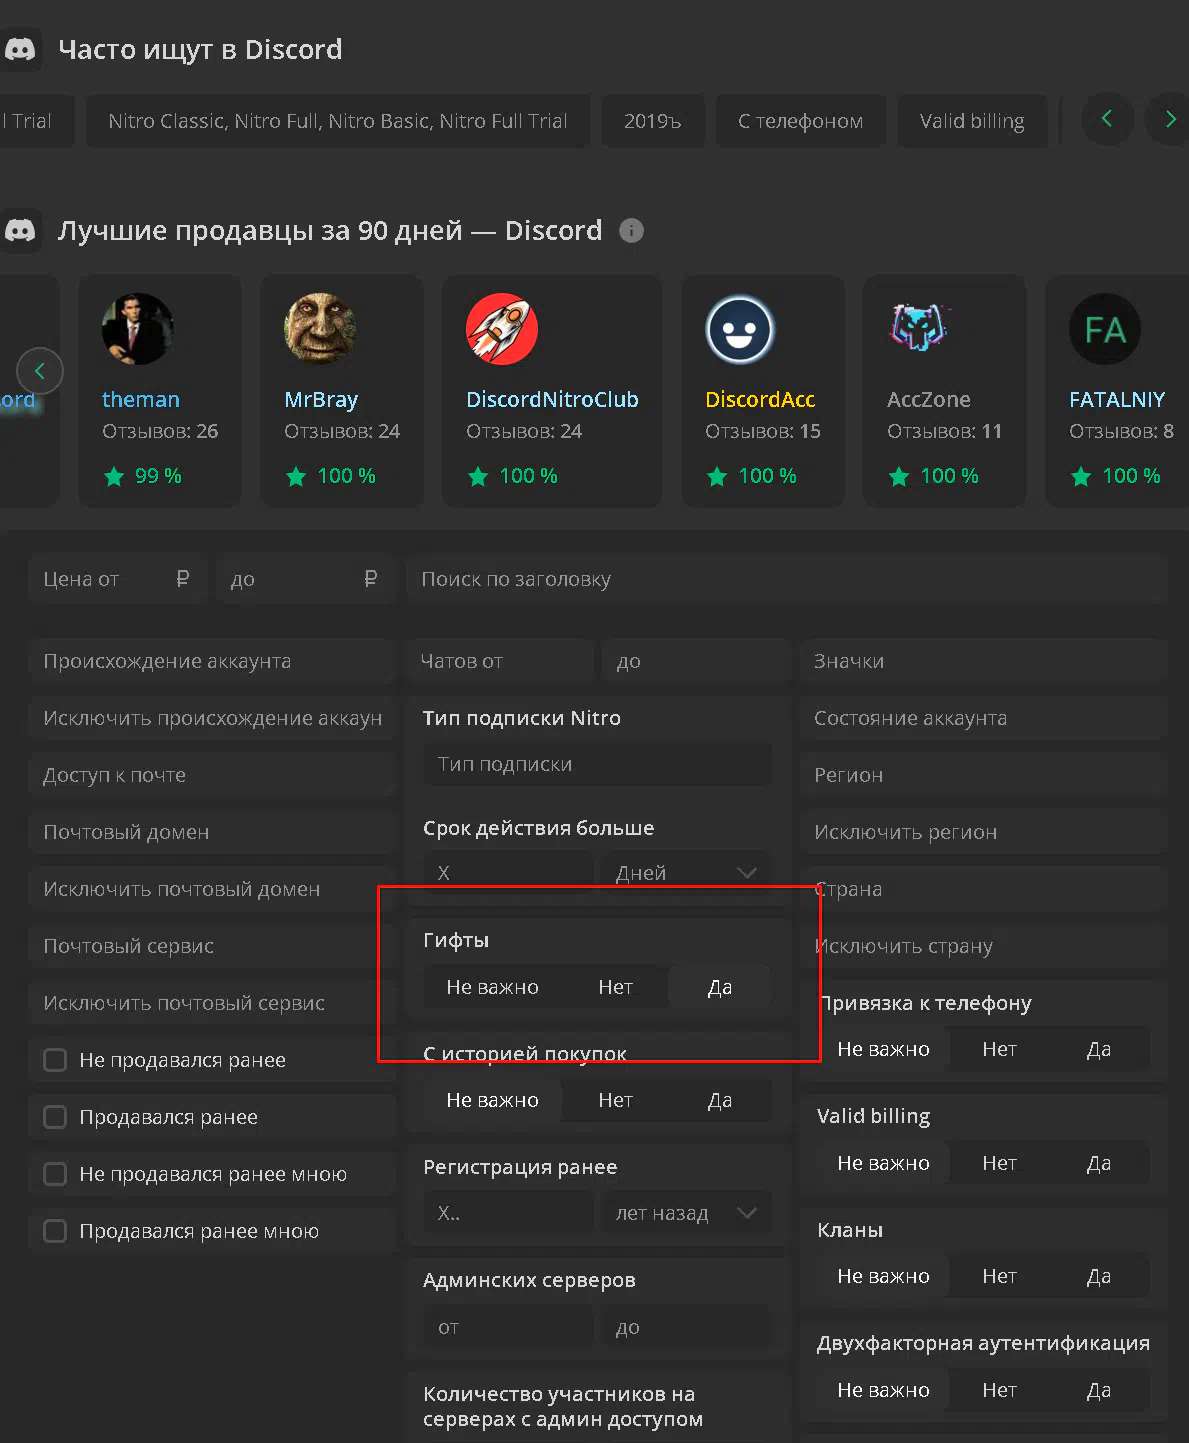Open the 'Тип подписки' Nitro dropdown

(x=597, y=764)
